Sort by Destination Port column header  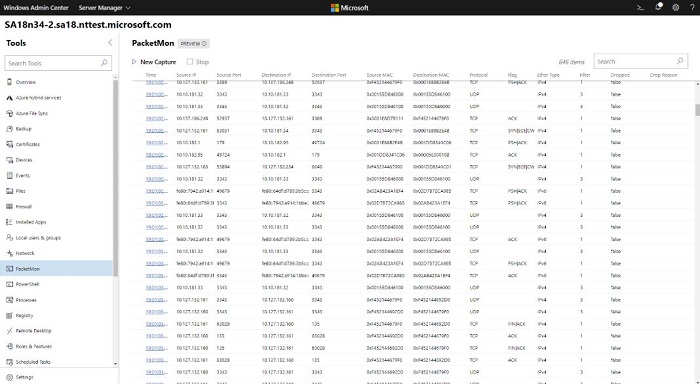[x=329, y=75]
